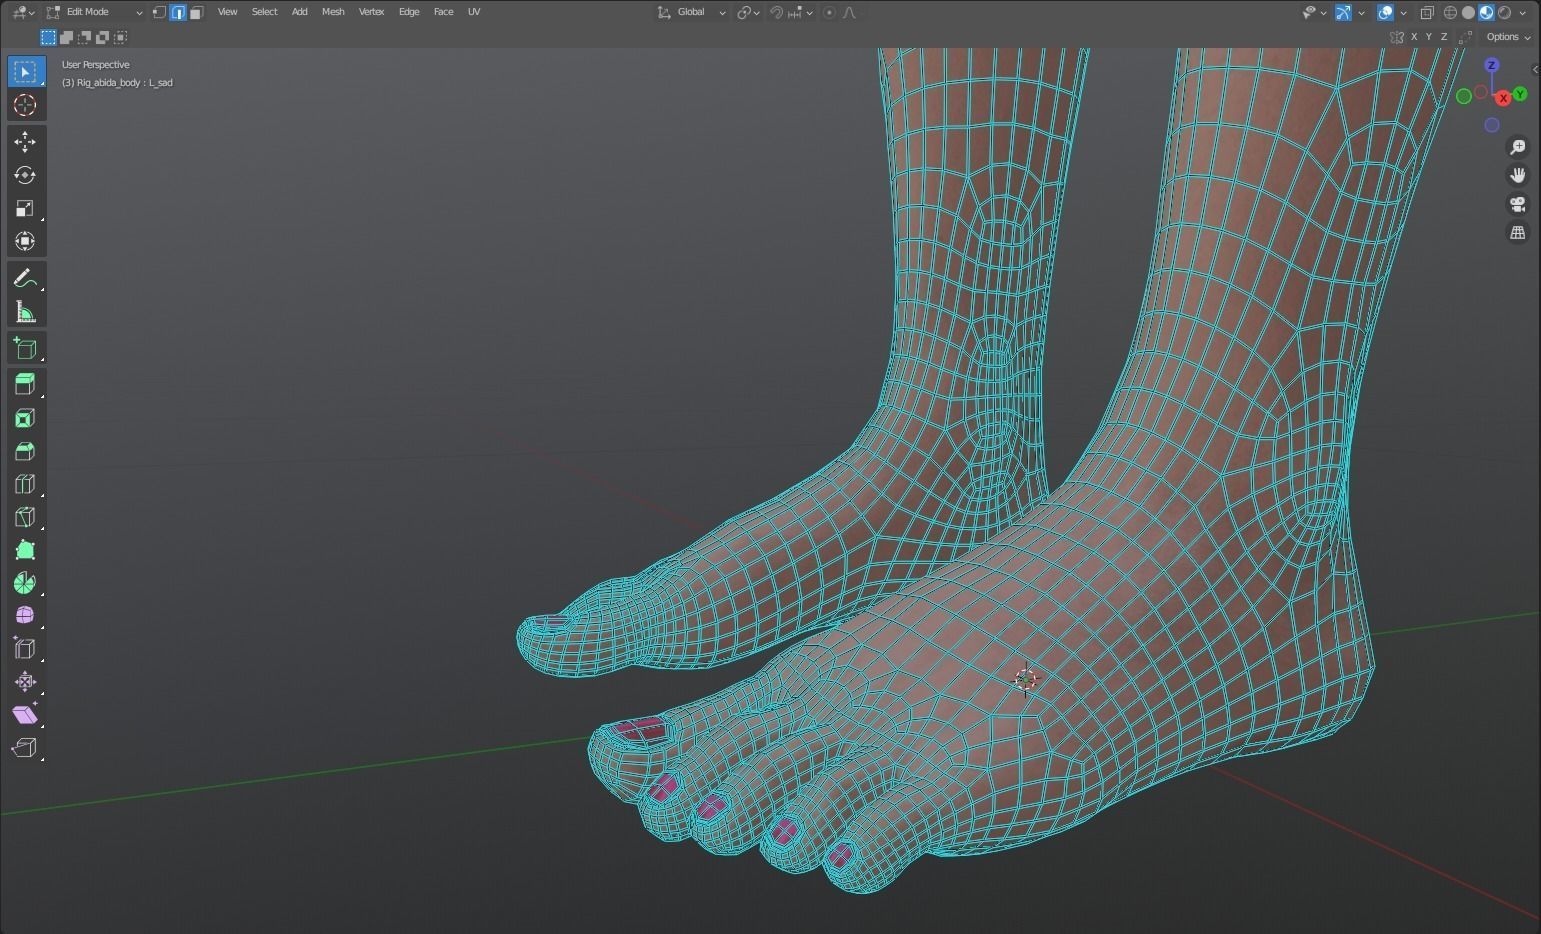This screenshot has width=1541, height=934.
Task: Switch to wireframe viewport shading
Action: (1450, 12)
